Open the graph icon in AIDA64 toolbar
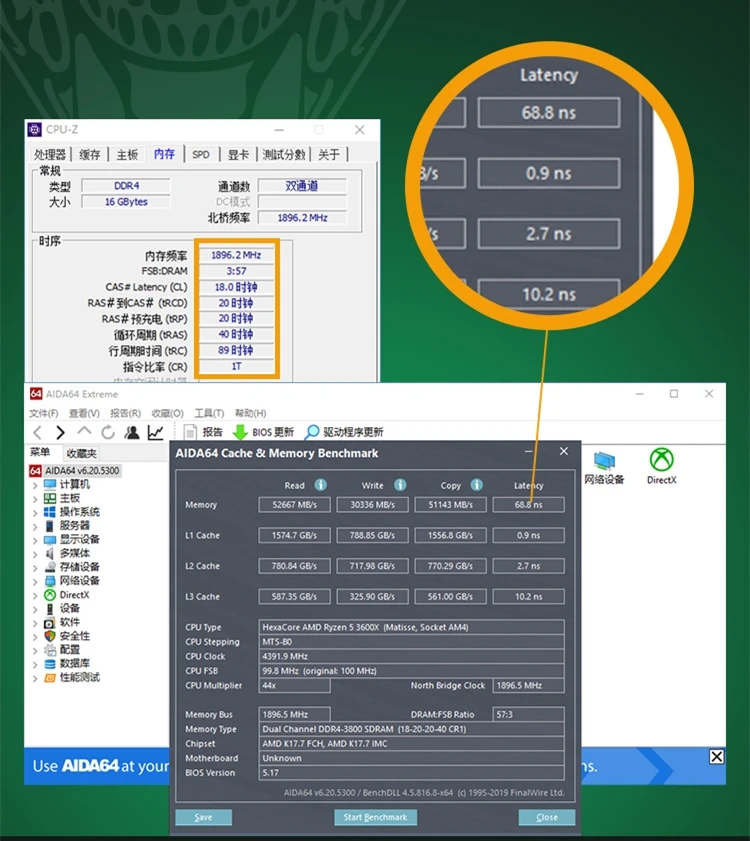 coord(156,432)
